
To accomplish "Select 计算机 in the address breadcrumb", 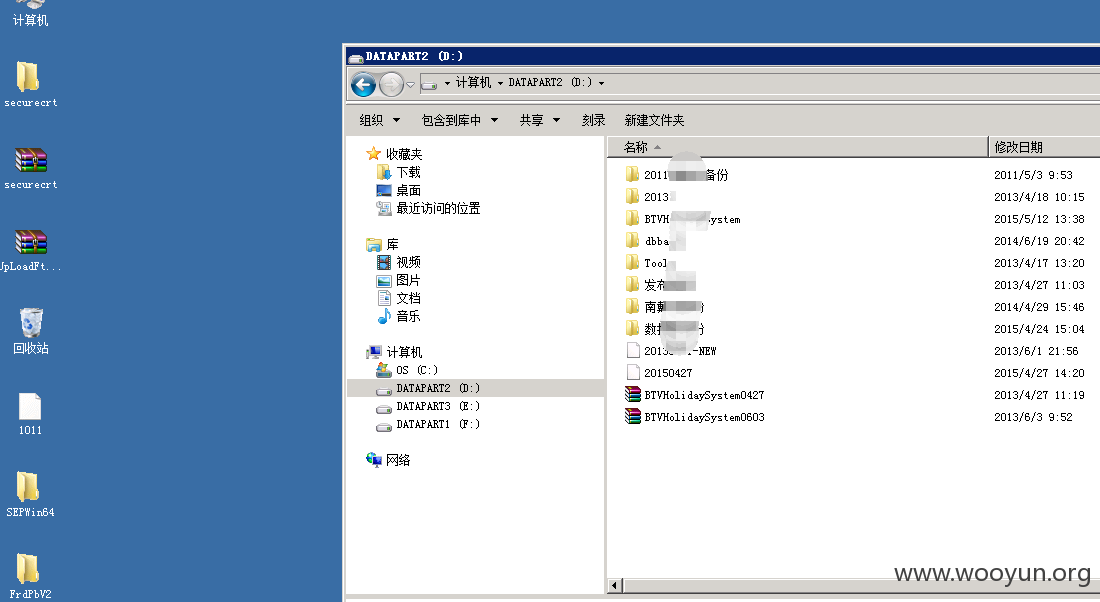I will (x=473, y=83).
